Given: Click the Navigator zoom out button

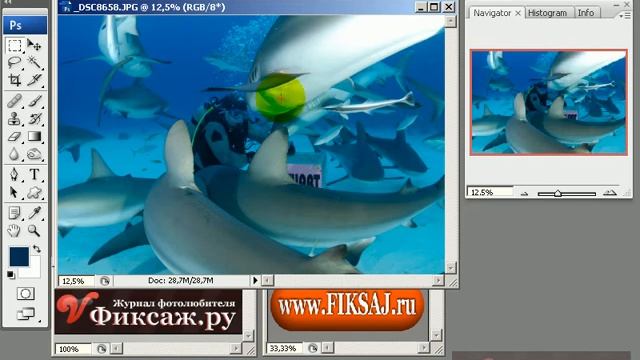Looking at the screenshot, I should [x=525, y=193].
